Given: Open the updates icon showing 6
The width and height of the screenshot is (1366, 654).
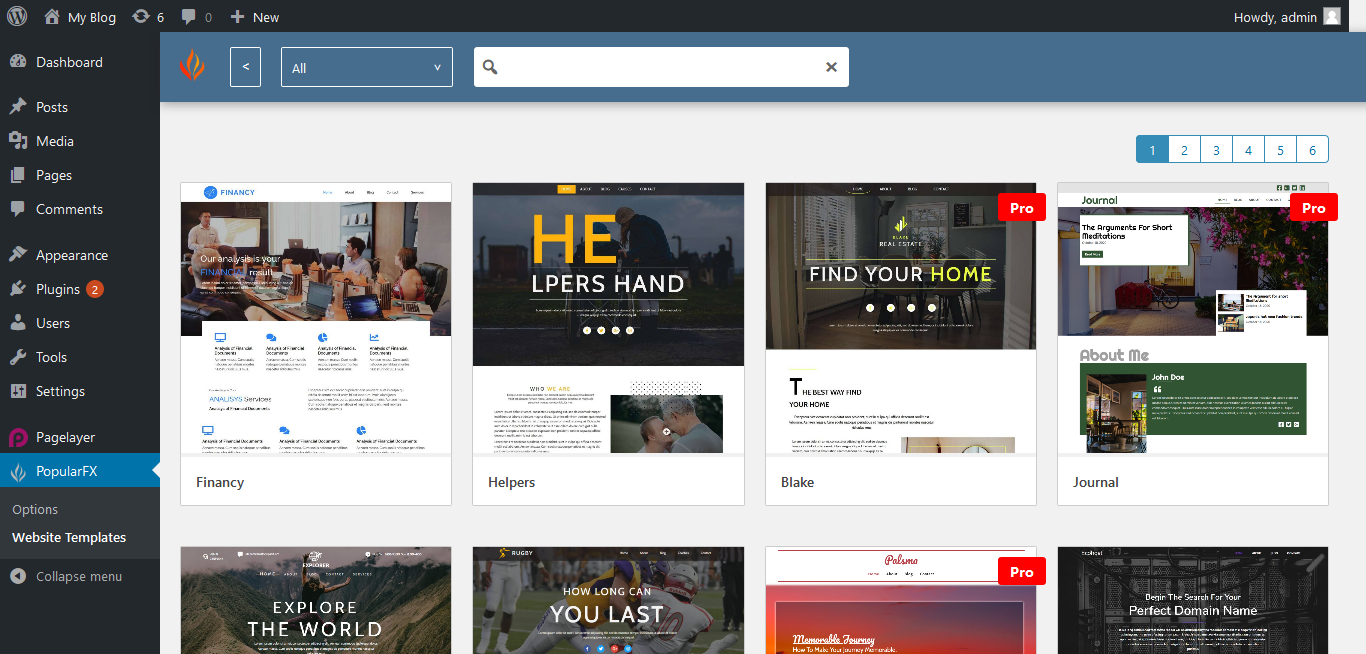Looking at the screenshot, I should click(141, 16).
